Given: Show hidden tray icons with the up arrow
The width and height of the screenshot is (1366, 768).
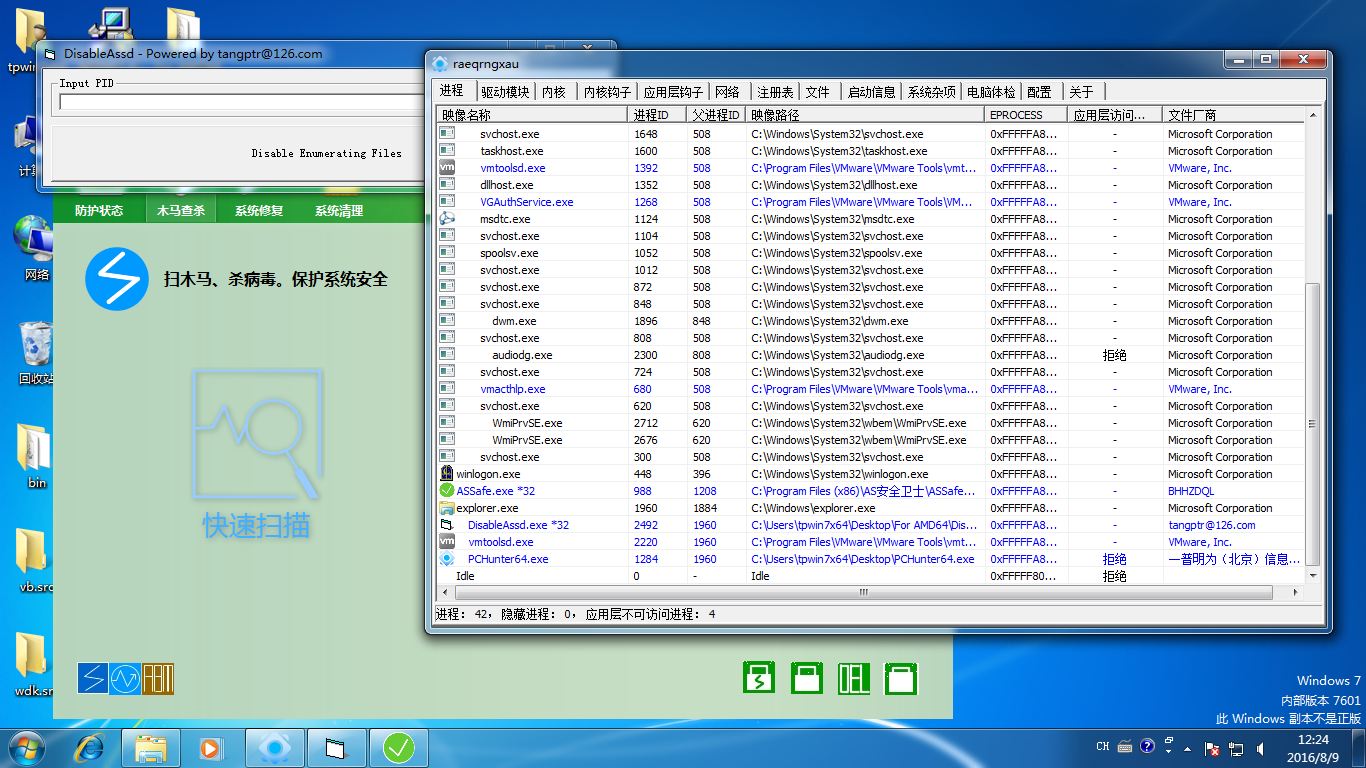Looking at the screenshot, I should (1188, 748).
